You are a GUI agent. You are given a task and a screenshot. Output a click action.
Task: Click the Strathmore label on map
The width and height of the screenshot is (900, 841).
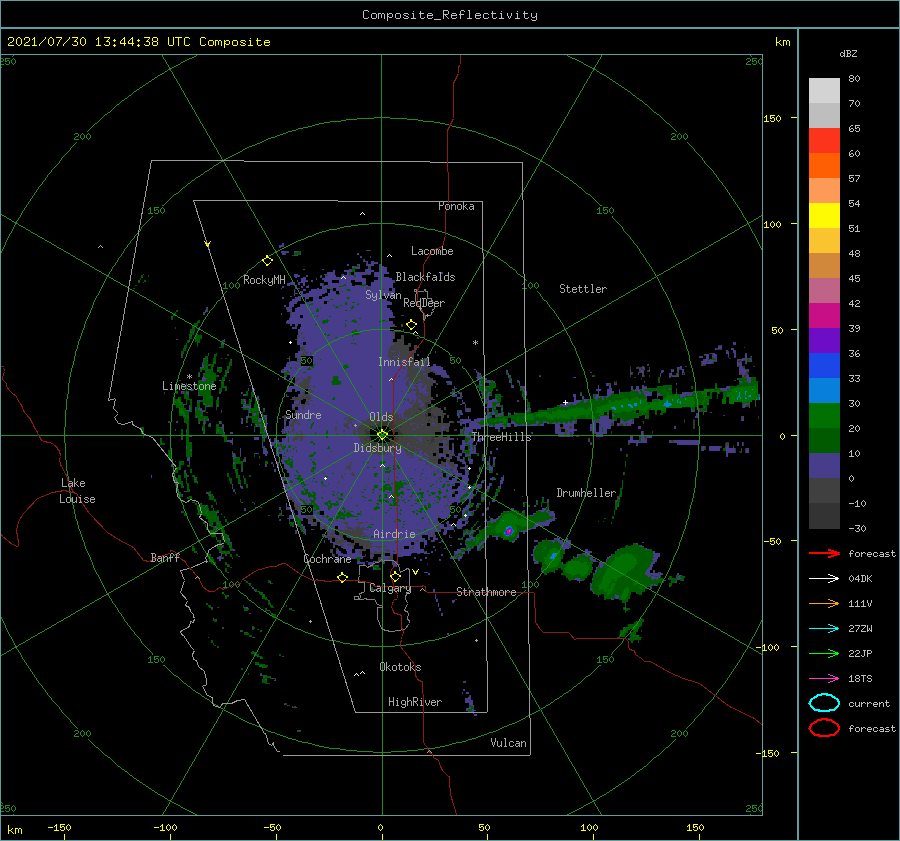[486, 592]
